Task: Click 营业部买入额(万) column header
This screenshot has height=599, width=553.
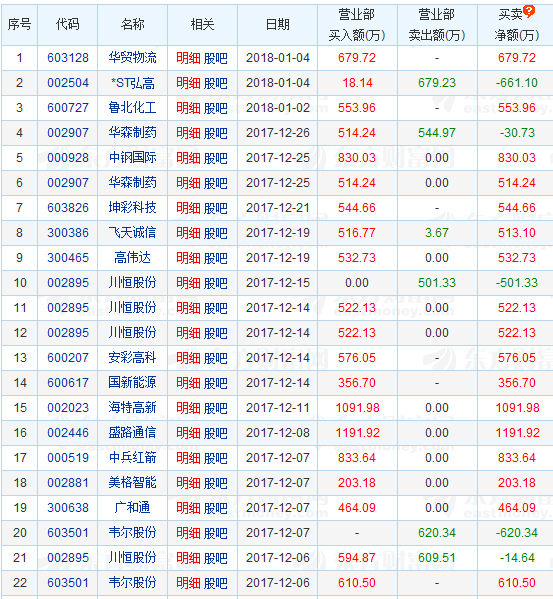Action: tap(357, 25)
